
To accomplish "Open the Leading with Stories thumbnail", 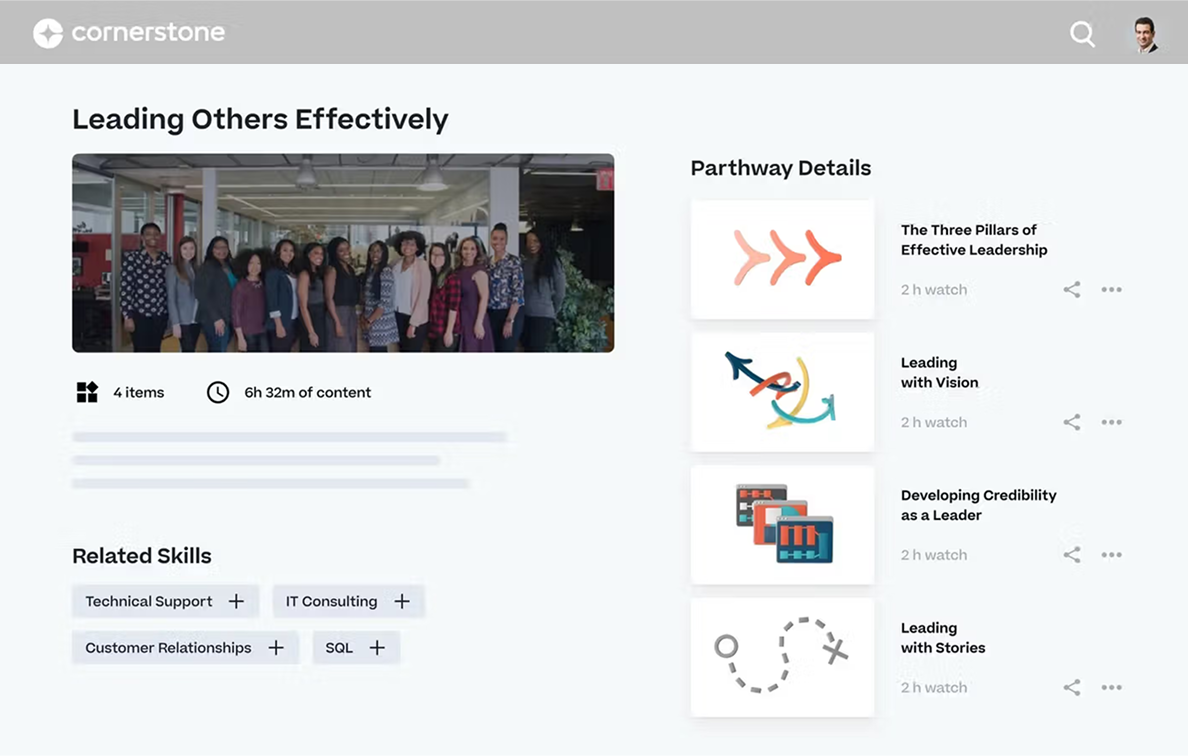I will [782, 657].
